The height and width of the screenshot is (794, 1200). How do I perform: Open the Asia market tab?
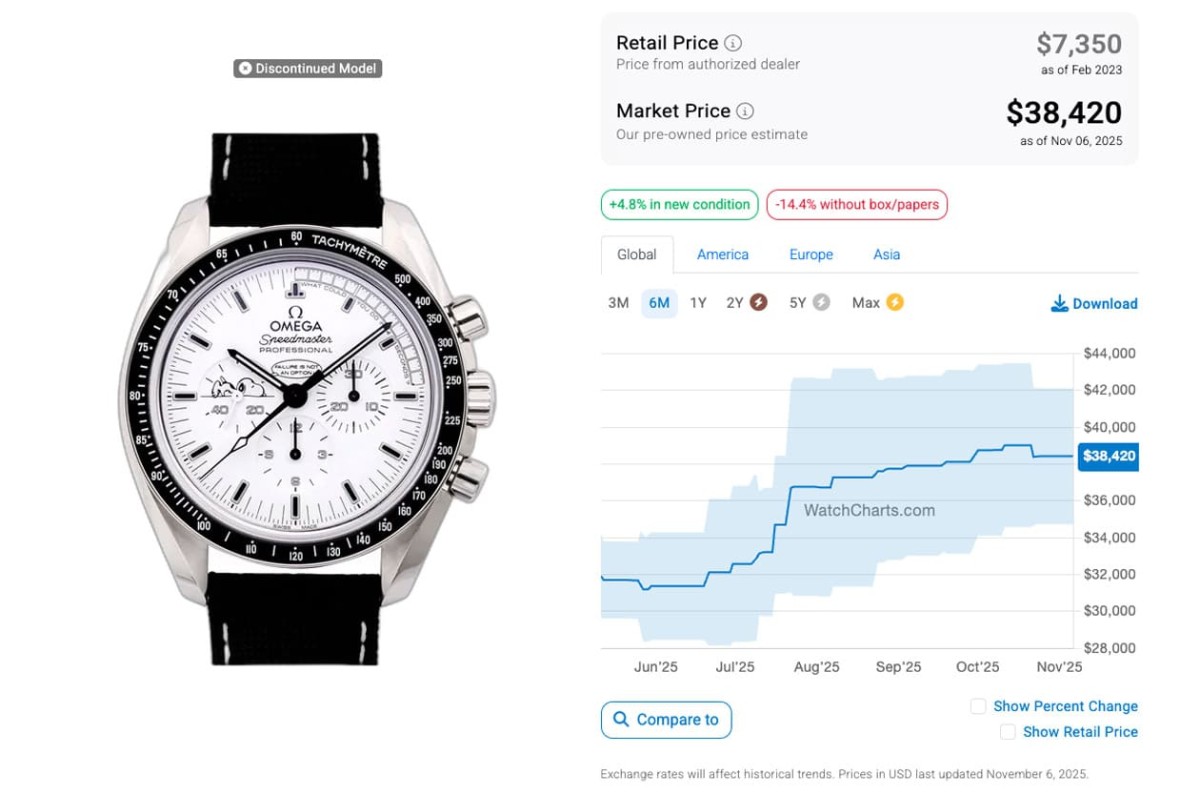[886, 254]
